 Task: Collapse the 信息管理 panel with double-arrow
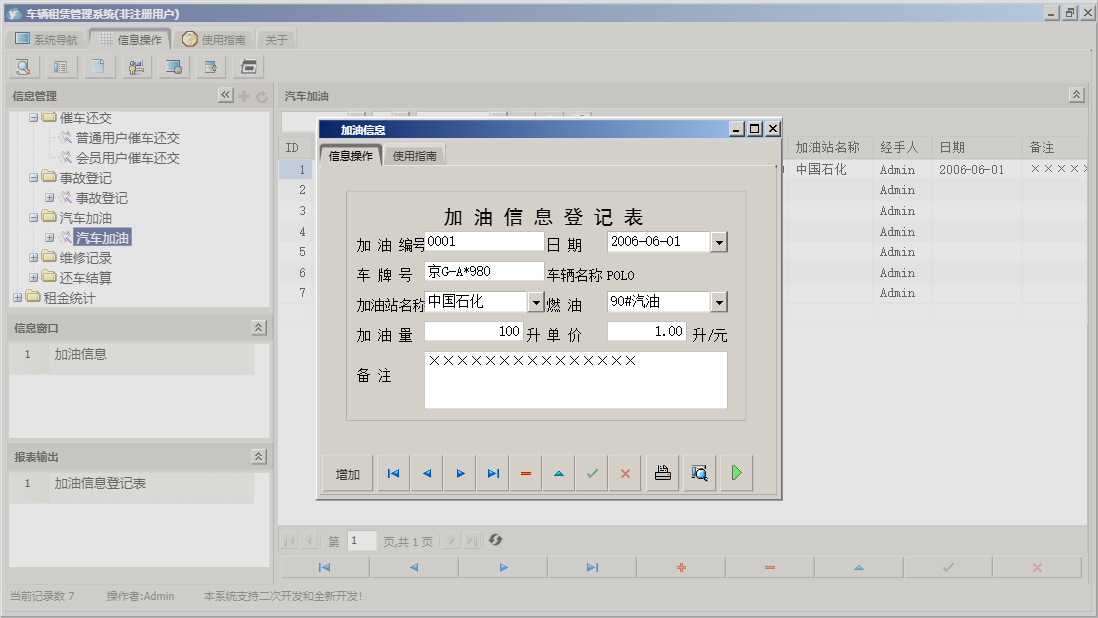pos(225,95)
